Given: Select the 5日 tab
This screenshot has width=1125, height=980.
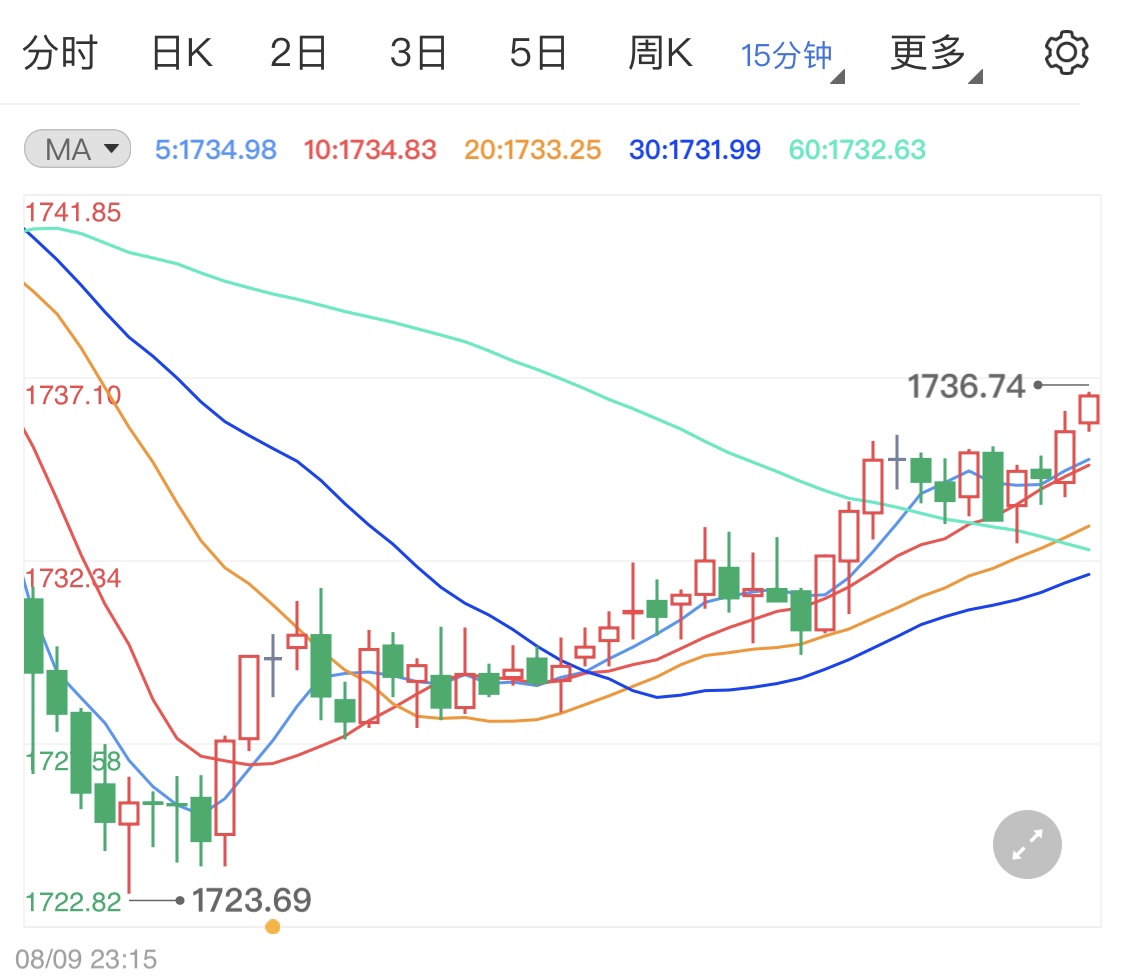Looking at the screenshot, I should pos(538,53).
